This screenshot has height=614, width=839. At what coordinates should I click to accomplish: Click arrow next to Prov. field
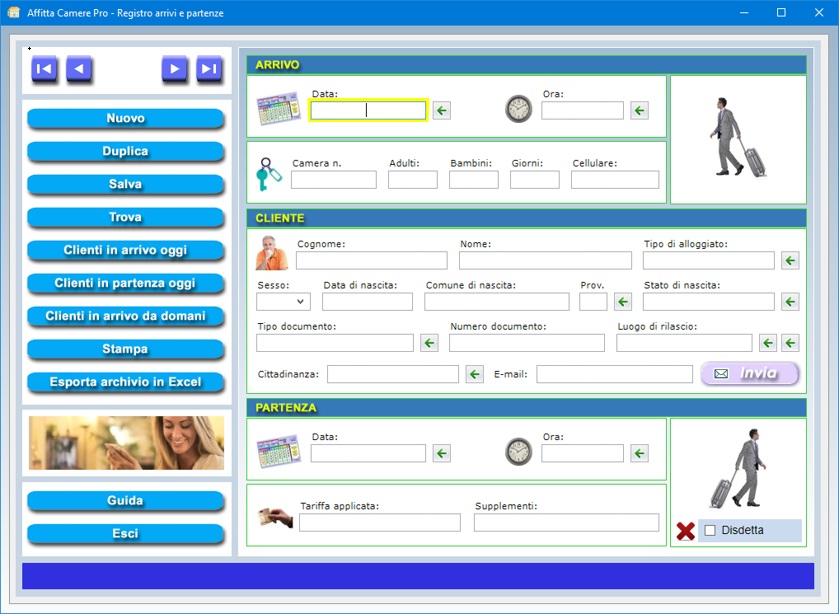point(623,302)
